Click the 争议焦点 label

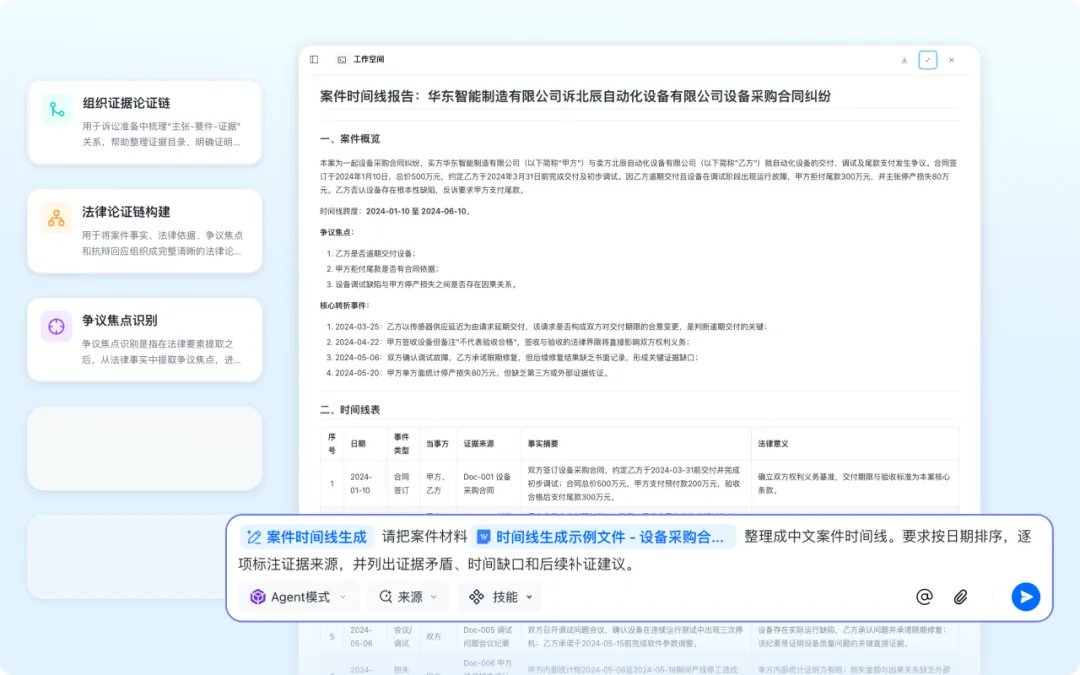point(338,233)
